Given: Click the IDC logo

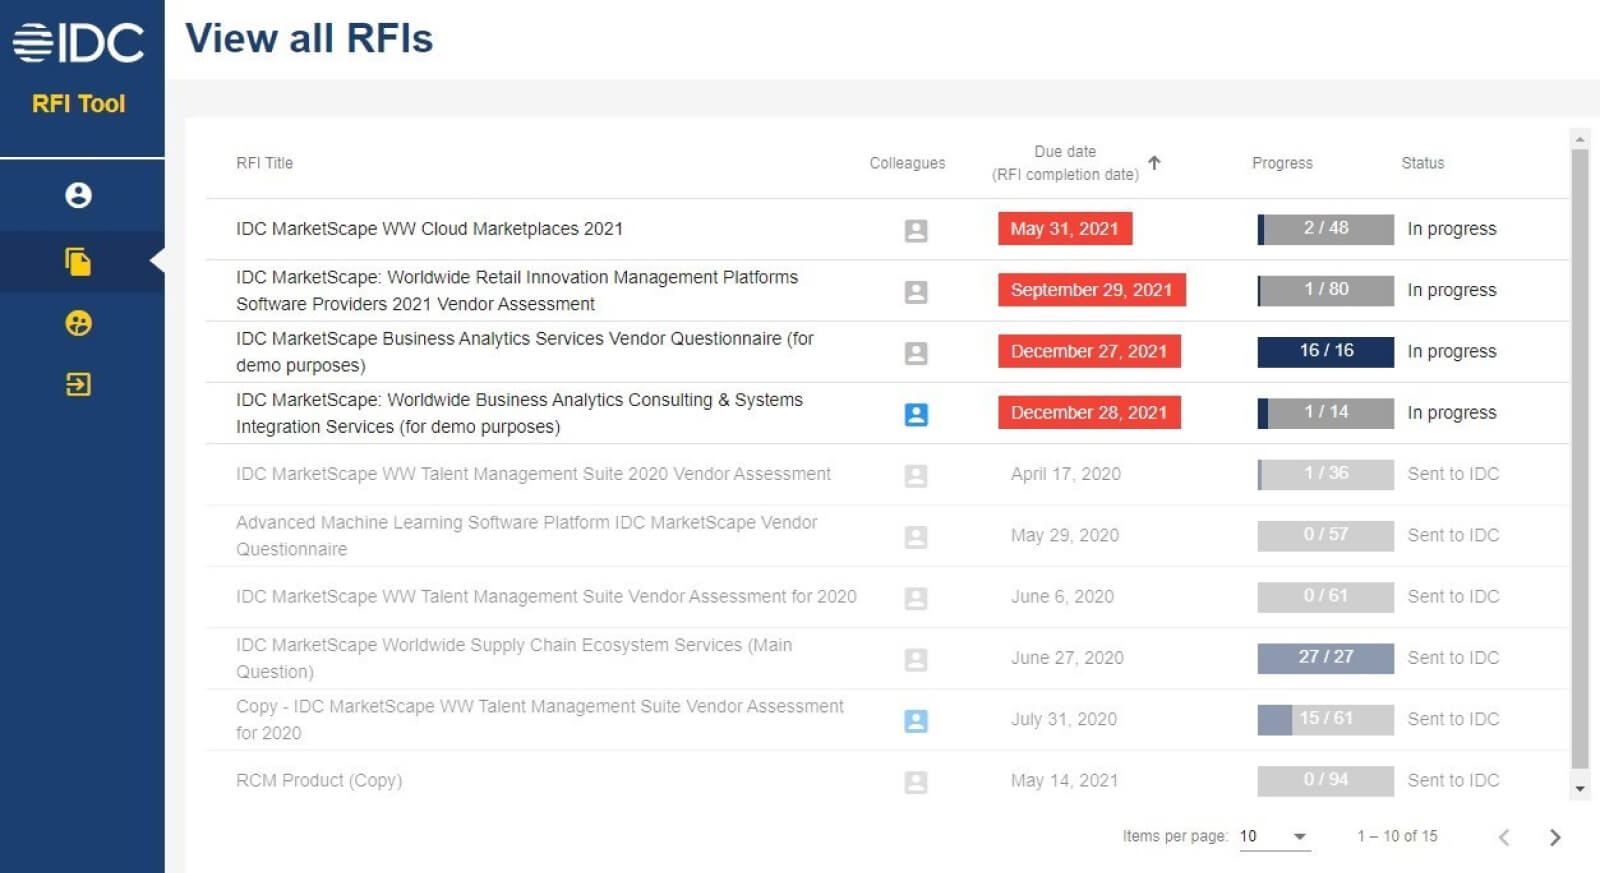Looking at the screenshot, I should coord(78,43).
